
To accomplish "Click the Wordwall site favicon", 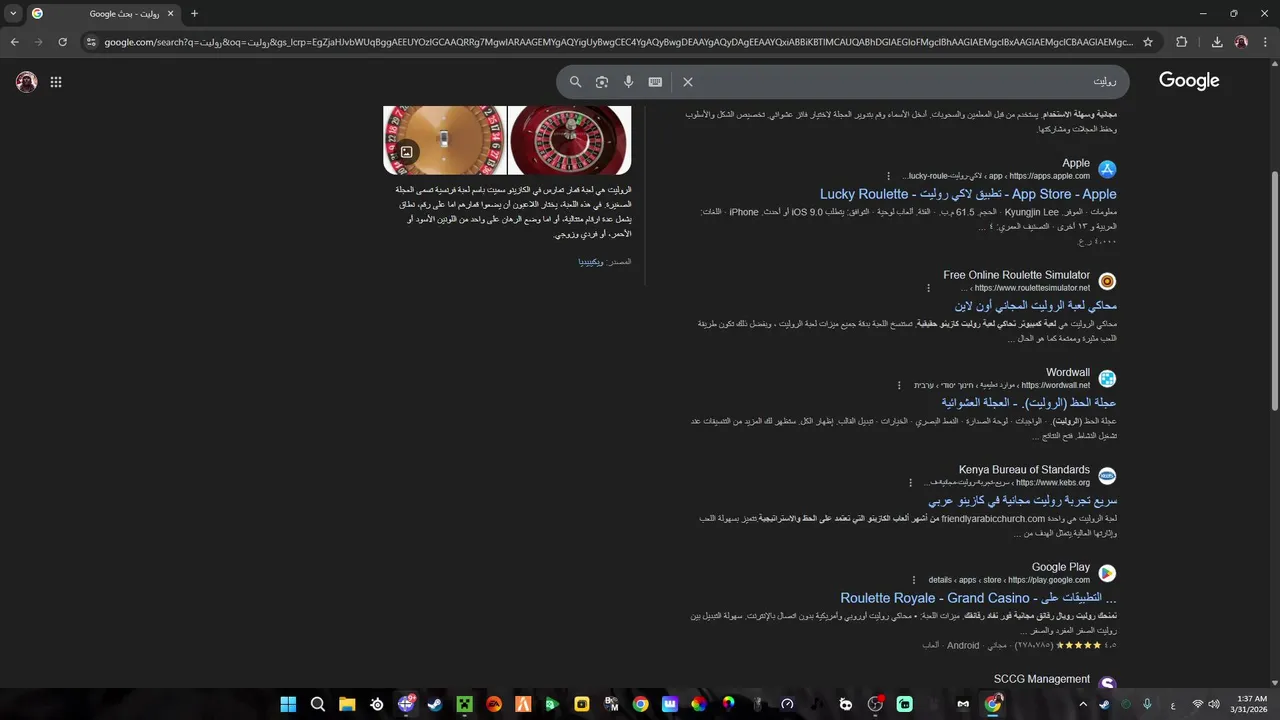I will click(x=1107, y=378).
